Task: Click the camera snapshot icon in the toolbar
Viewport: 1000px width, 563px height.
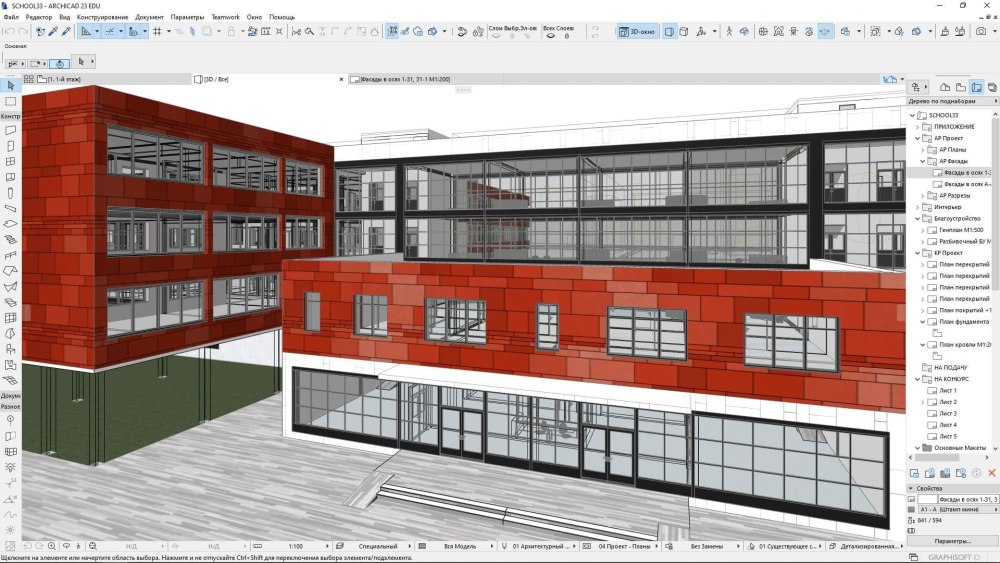Action: pos(981,31)
